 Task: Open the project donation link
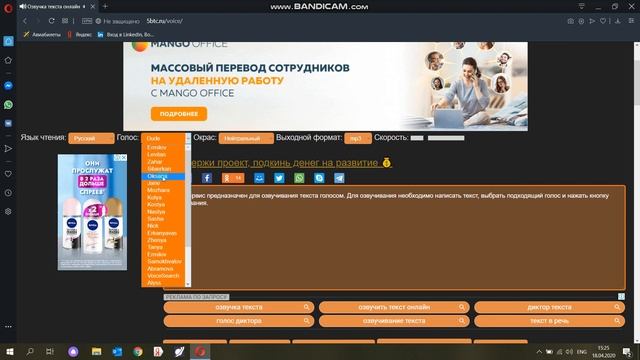(x=291, y=162)
